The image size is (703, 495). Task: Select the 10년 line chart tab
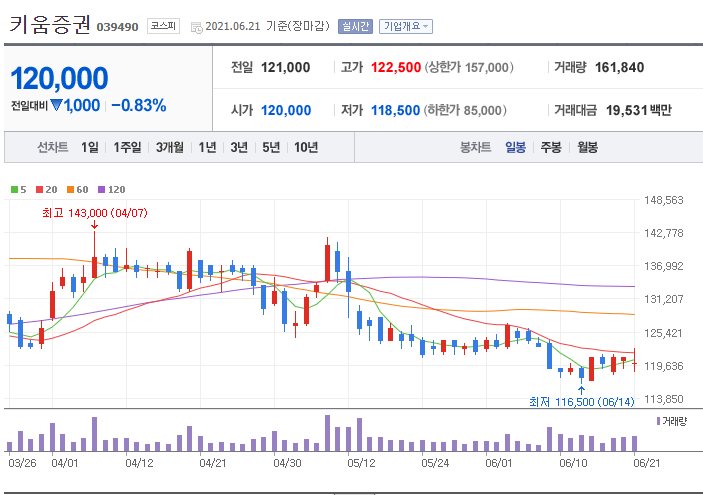(x=306, y=147)
